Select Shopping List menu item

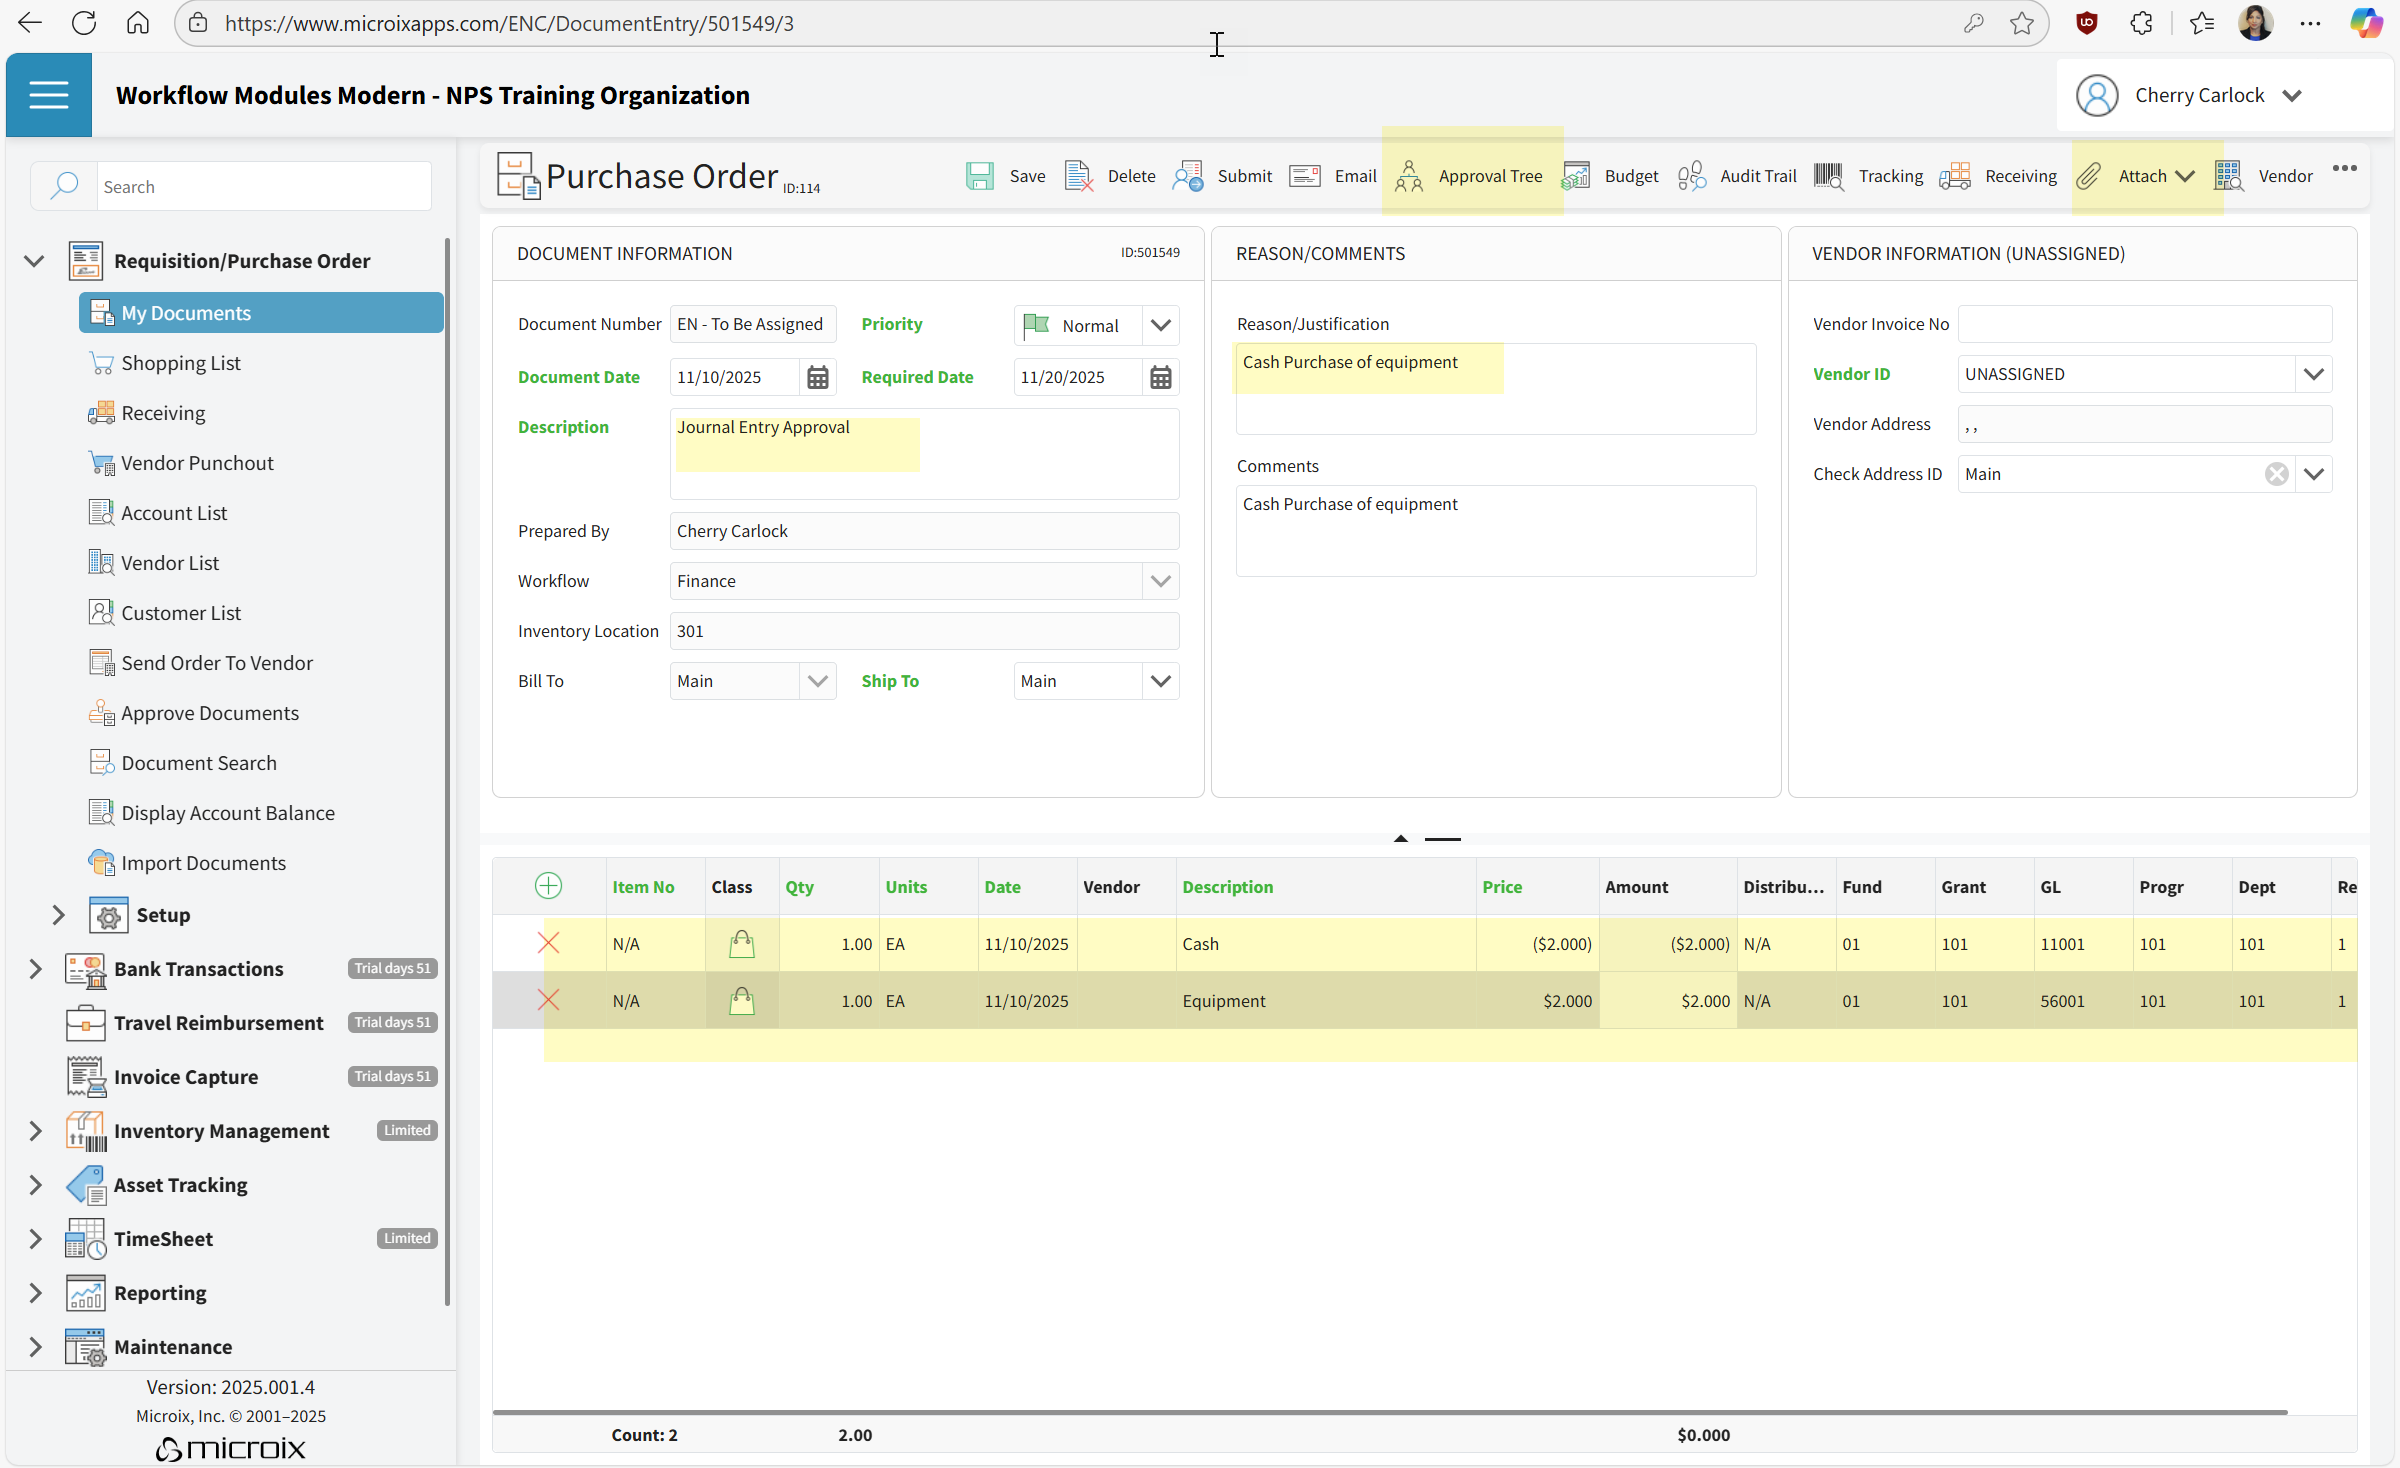point(180,363)
